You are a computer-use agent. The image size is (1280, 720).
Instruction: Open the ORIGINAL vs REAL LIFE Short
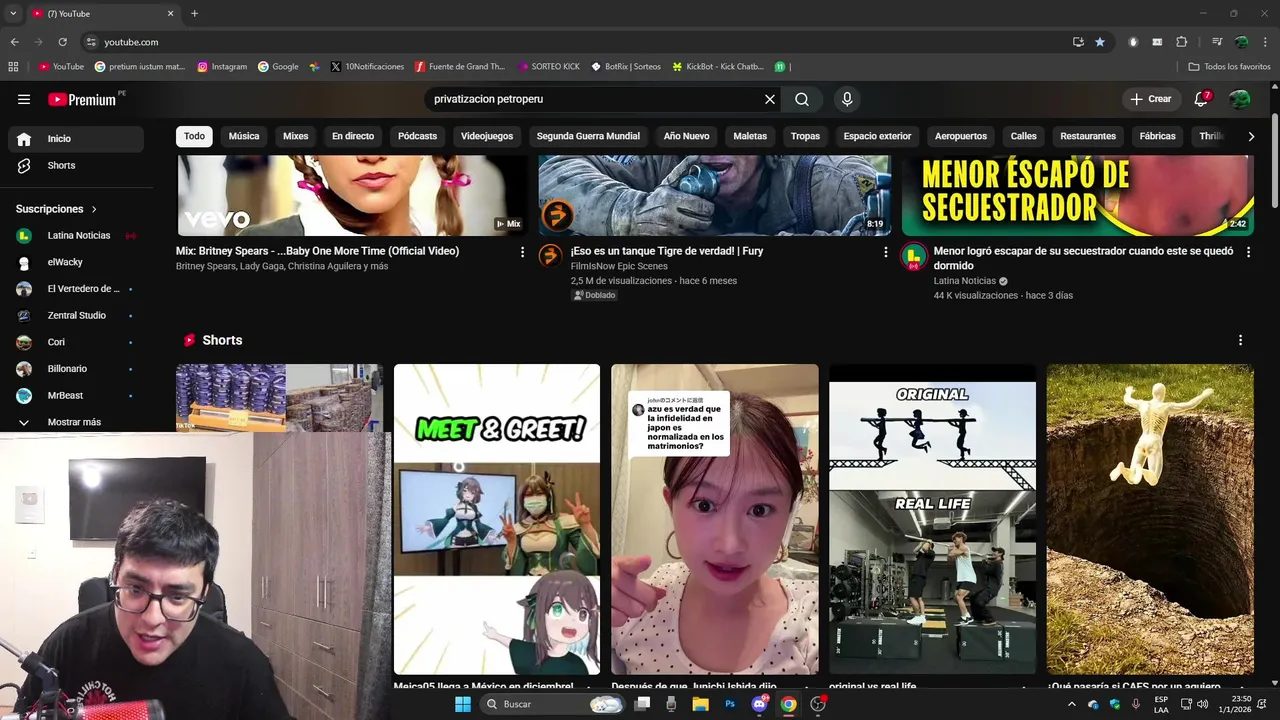coord(932,519)
